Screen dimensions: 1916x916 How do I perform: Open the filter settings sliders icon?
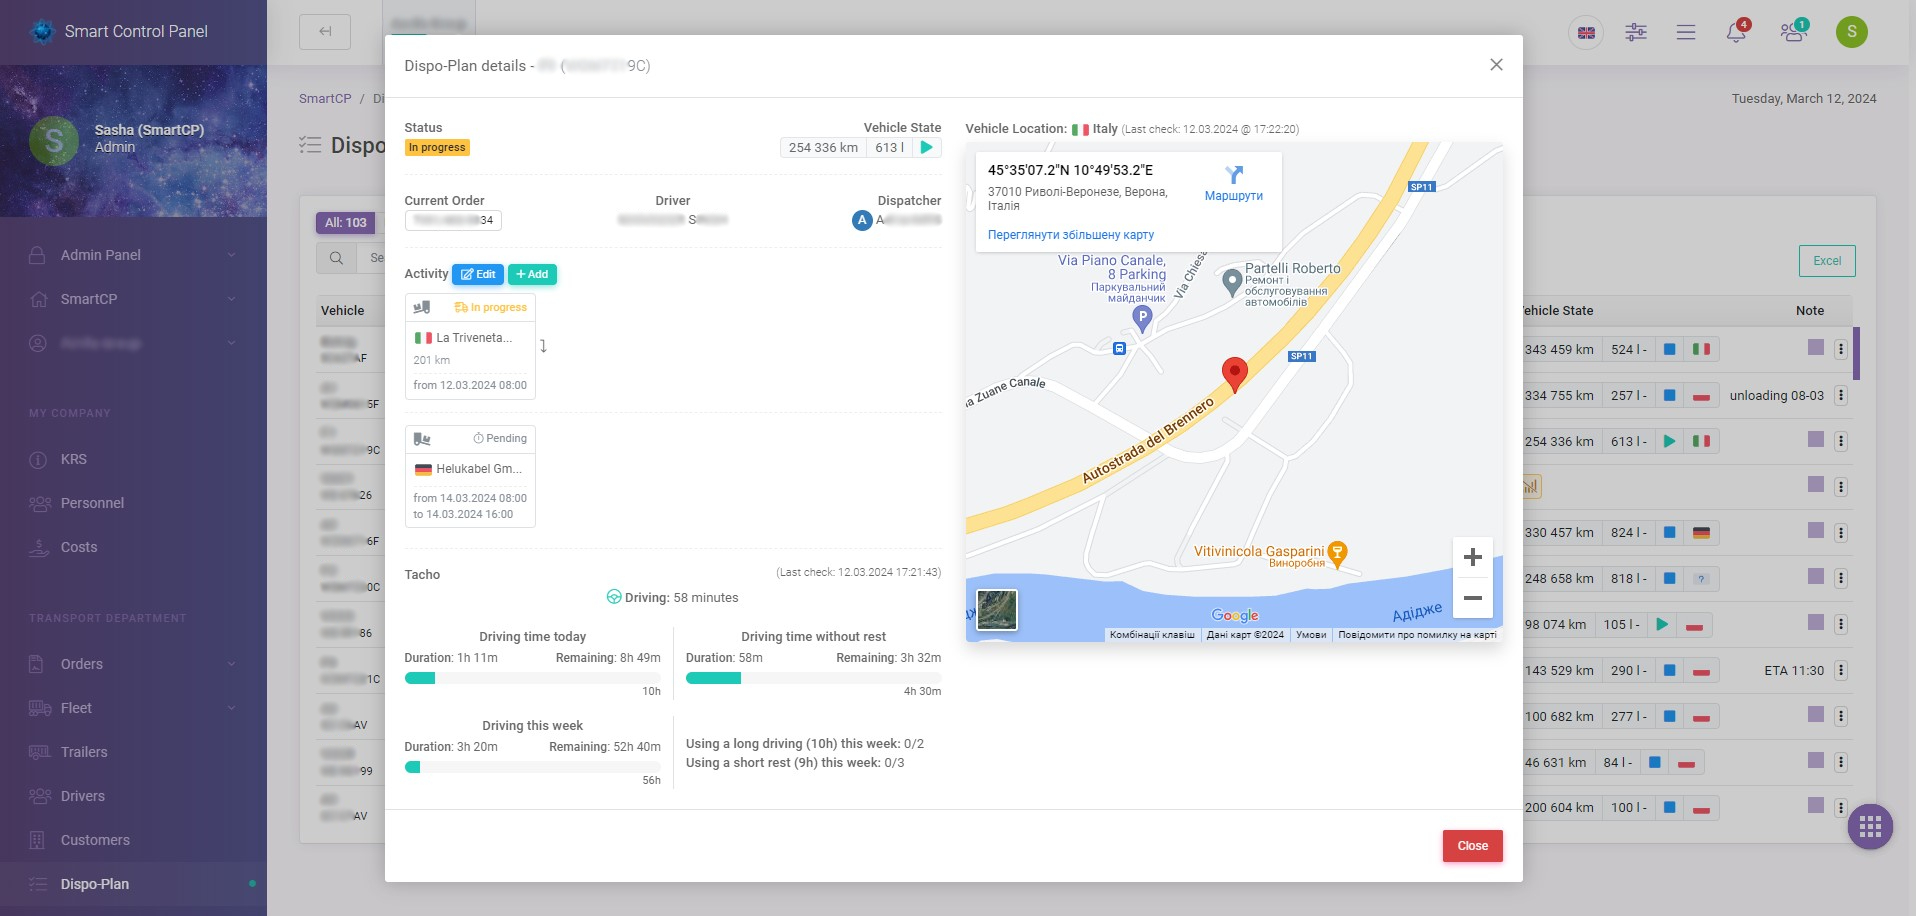click(1636, 32)
